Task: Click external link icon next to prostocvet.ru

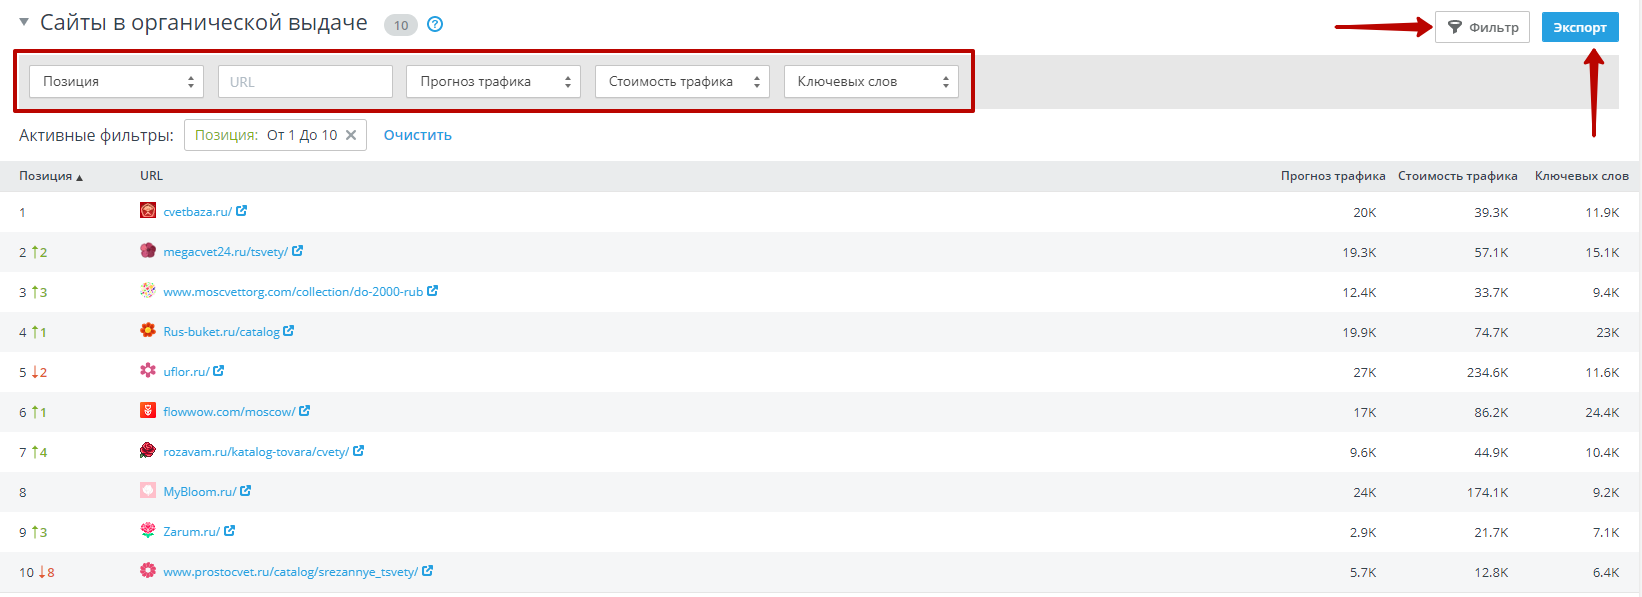Action: coord(428,571)
